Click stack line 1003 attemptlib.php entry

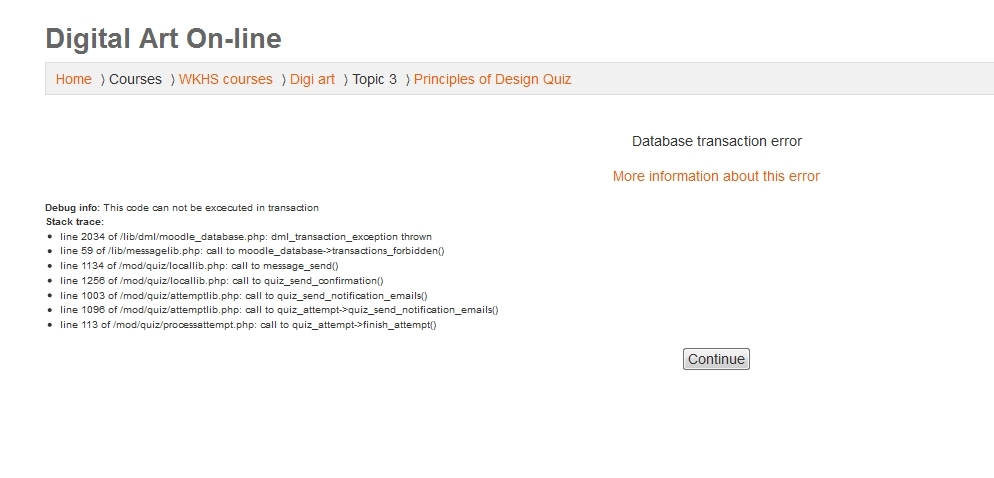[244, 295]
